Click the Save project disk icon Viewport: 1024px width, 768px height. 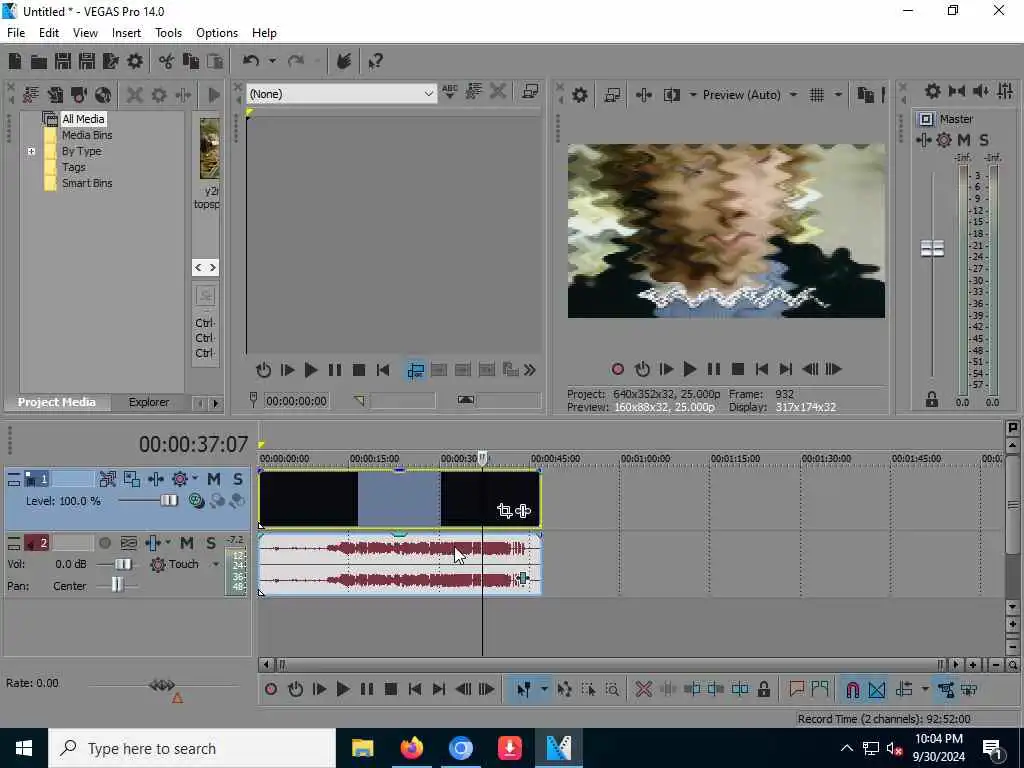[x=63, y=61]
